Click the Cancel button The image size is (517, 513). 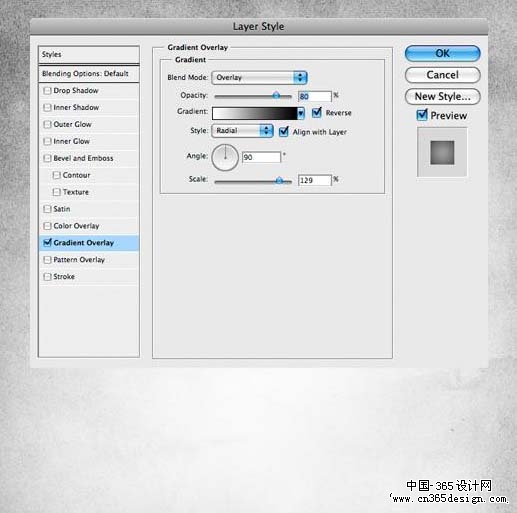[443, 75]
